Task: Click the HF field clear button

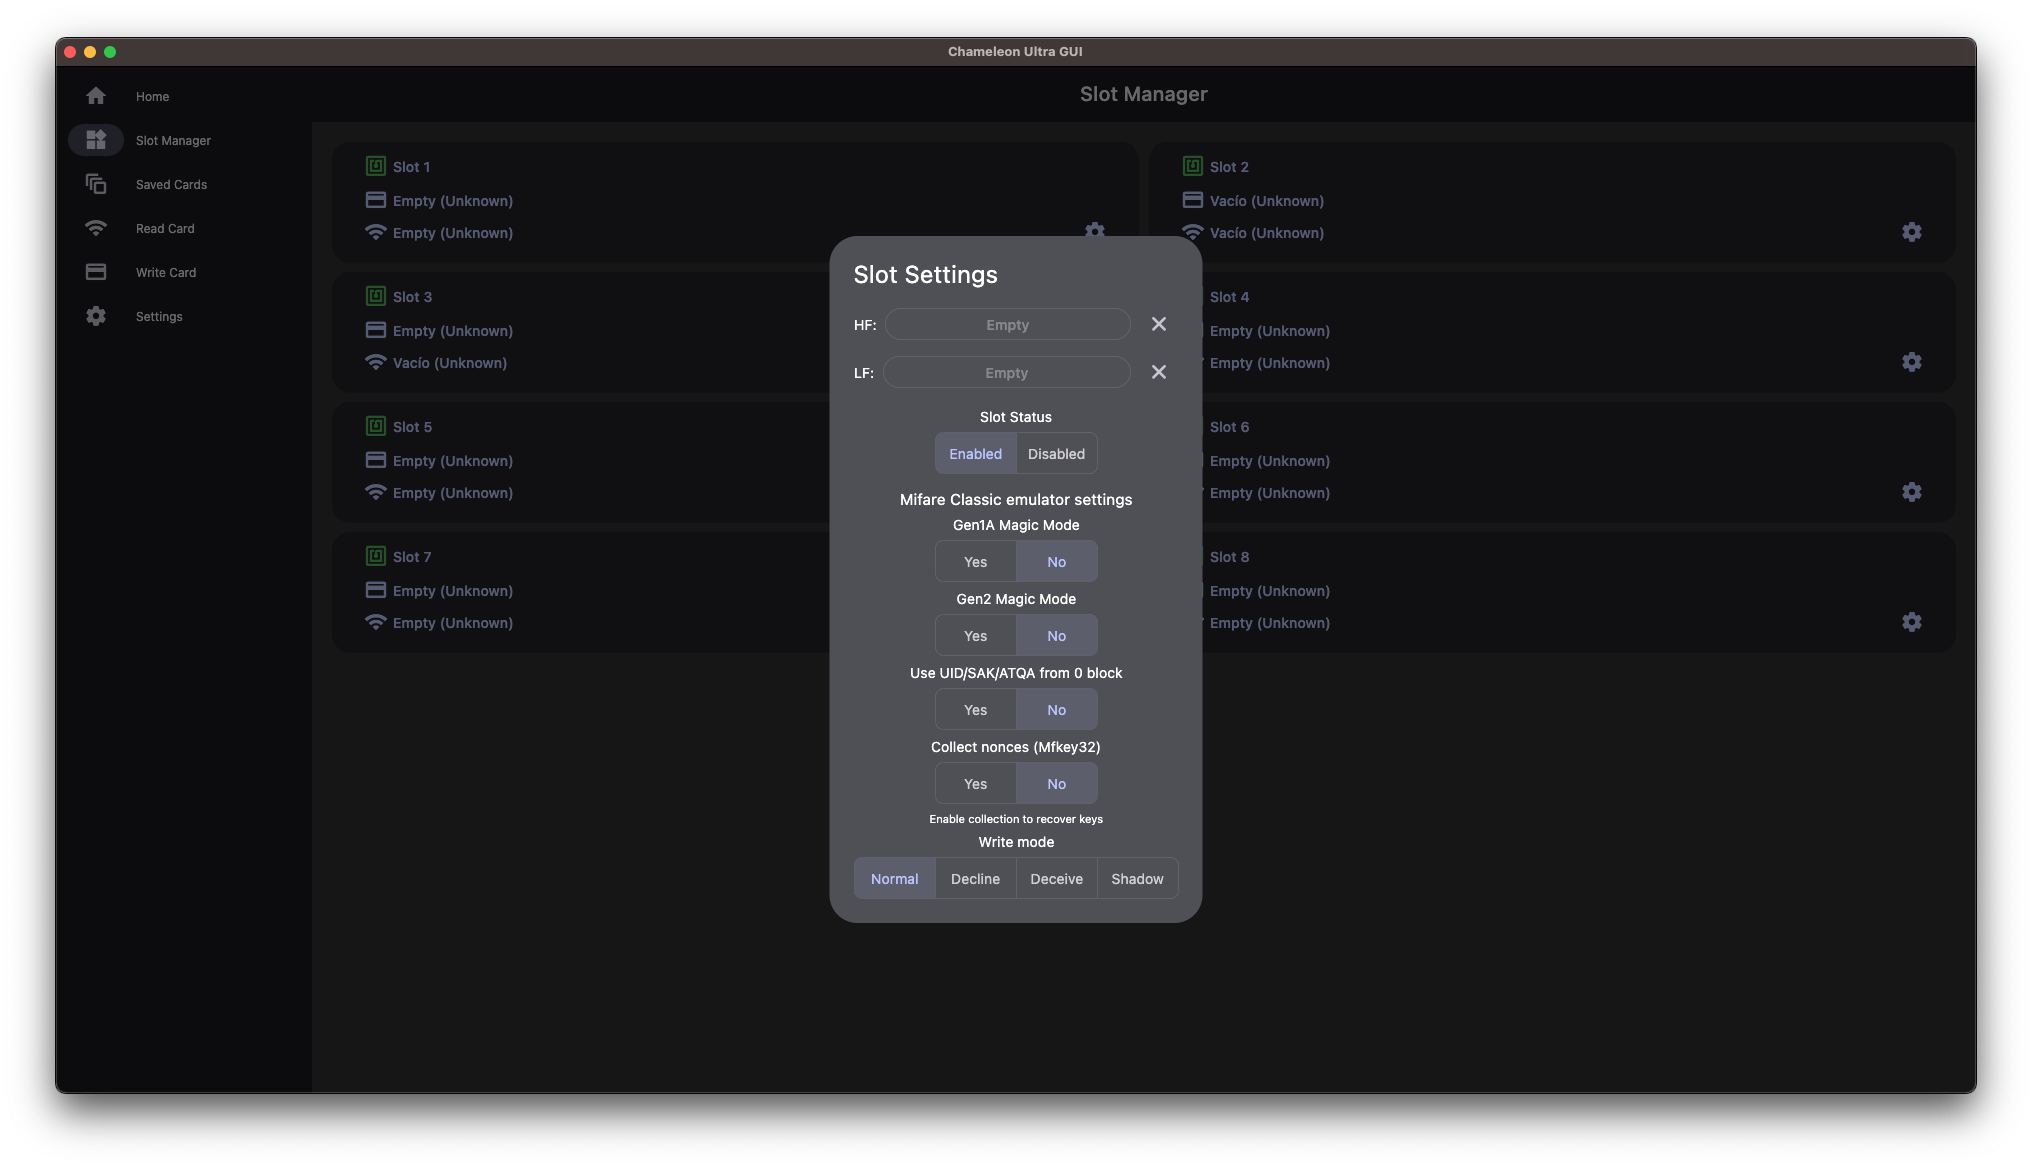Action: (x=1158, y=324)
